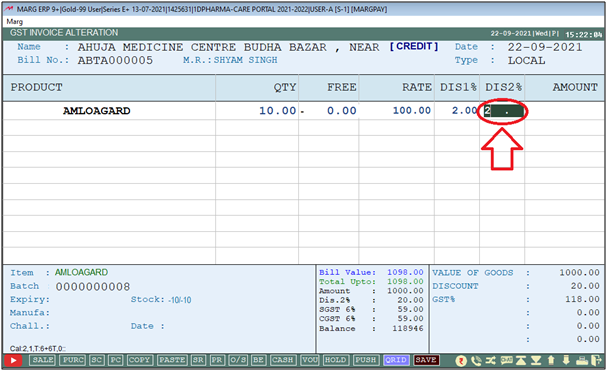Click the down arrow icon
The image size is (608, 371).
coord(566,361)
